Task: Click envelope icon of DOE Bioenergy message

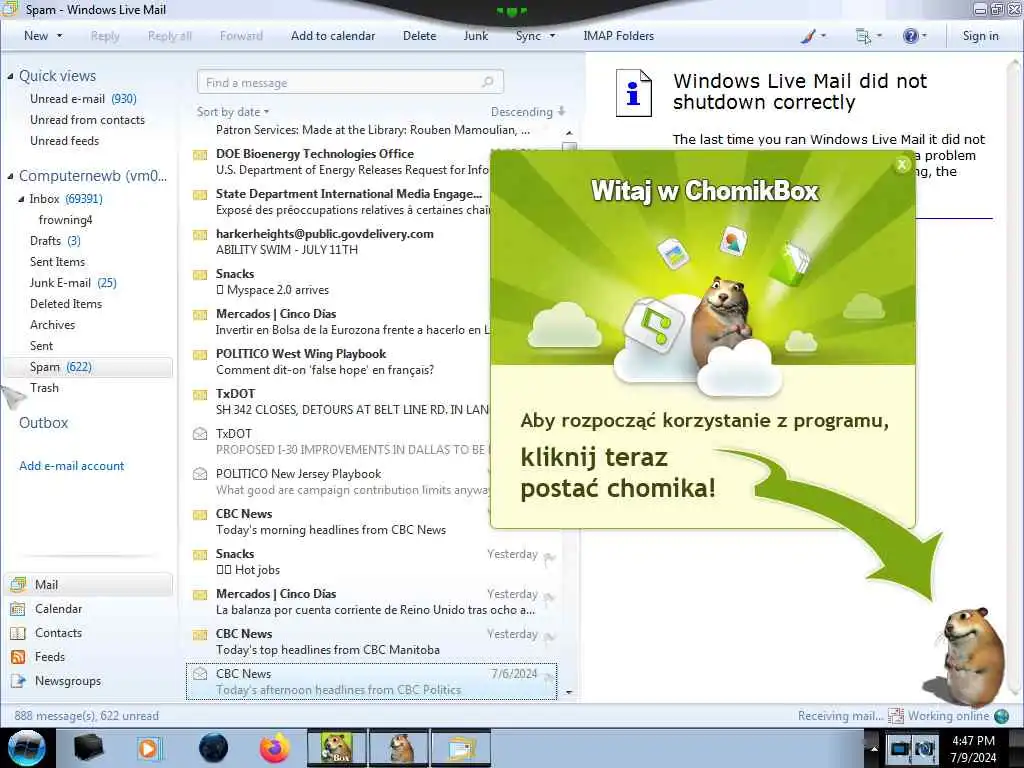Action: point(200,155)
